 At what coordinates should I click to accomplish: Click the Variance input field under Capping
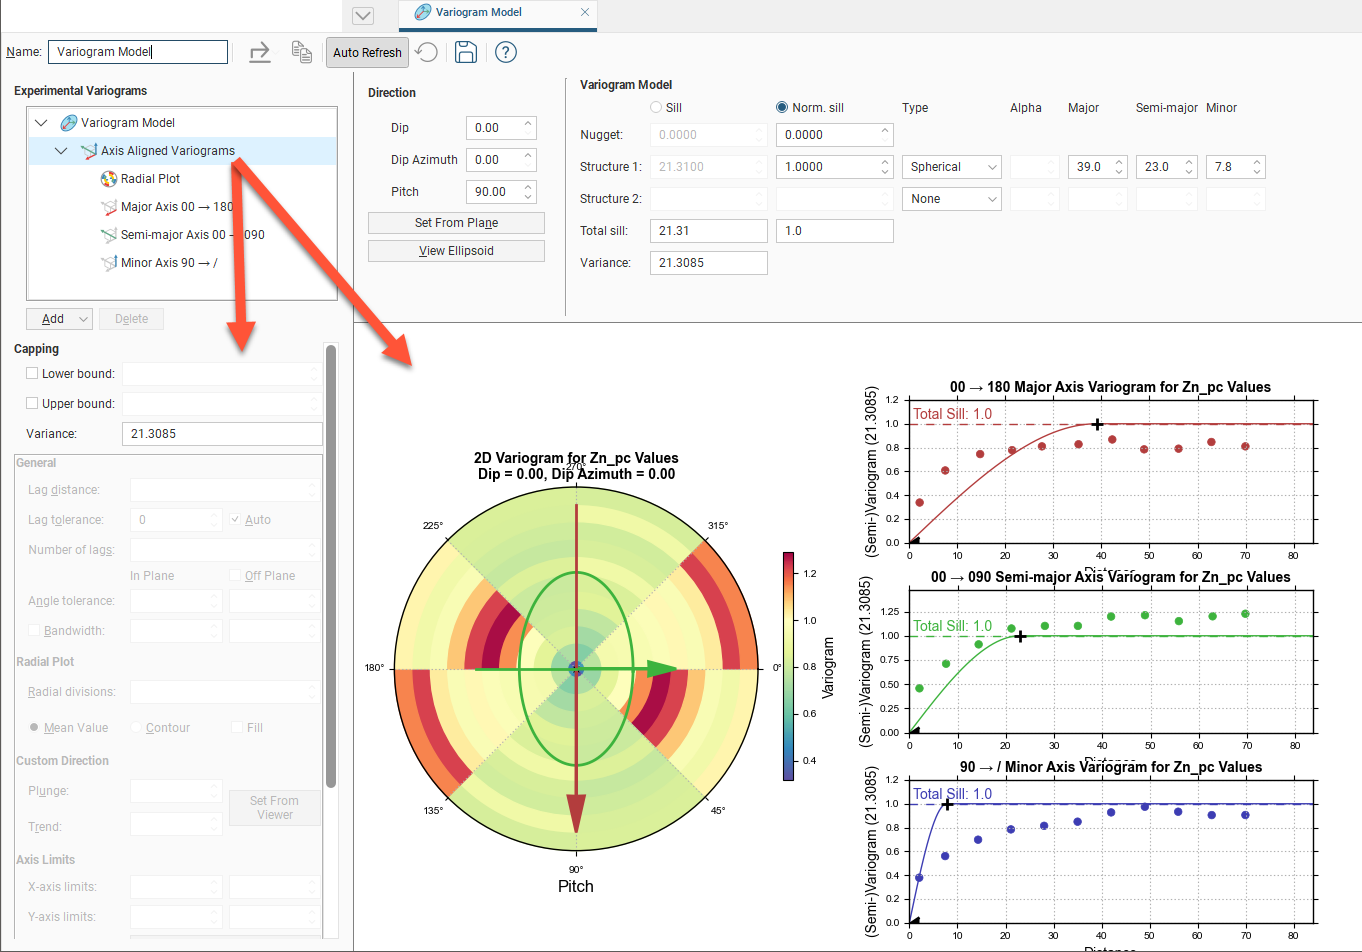coord(221,434)
